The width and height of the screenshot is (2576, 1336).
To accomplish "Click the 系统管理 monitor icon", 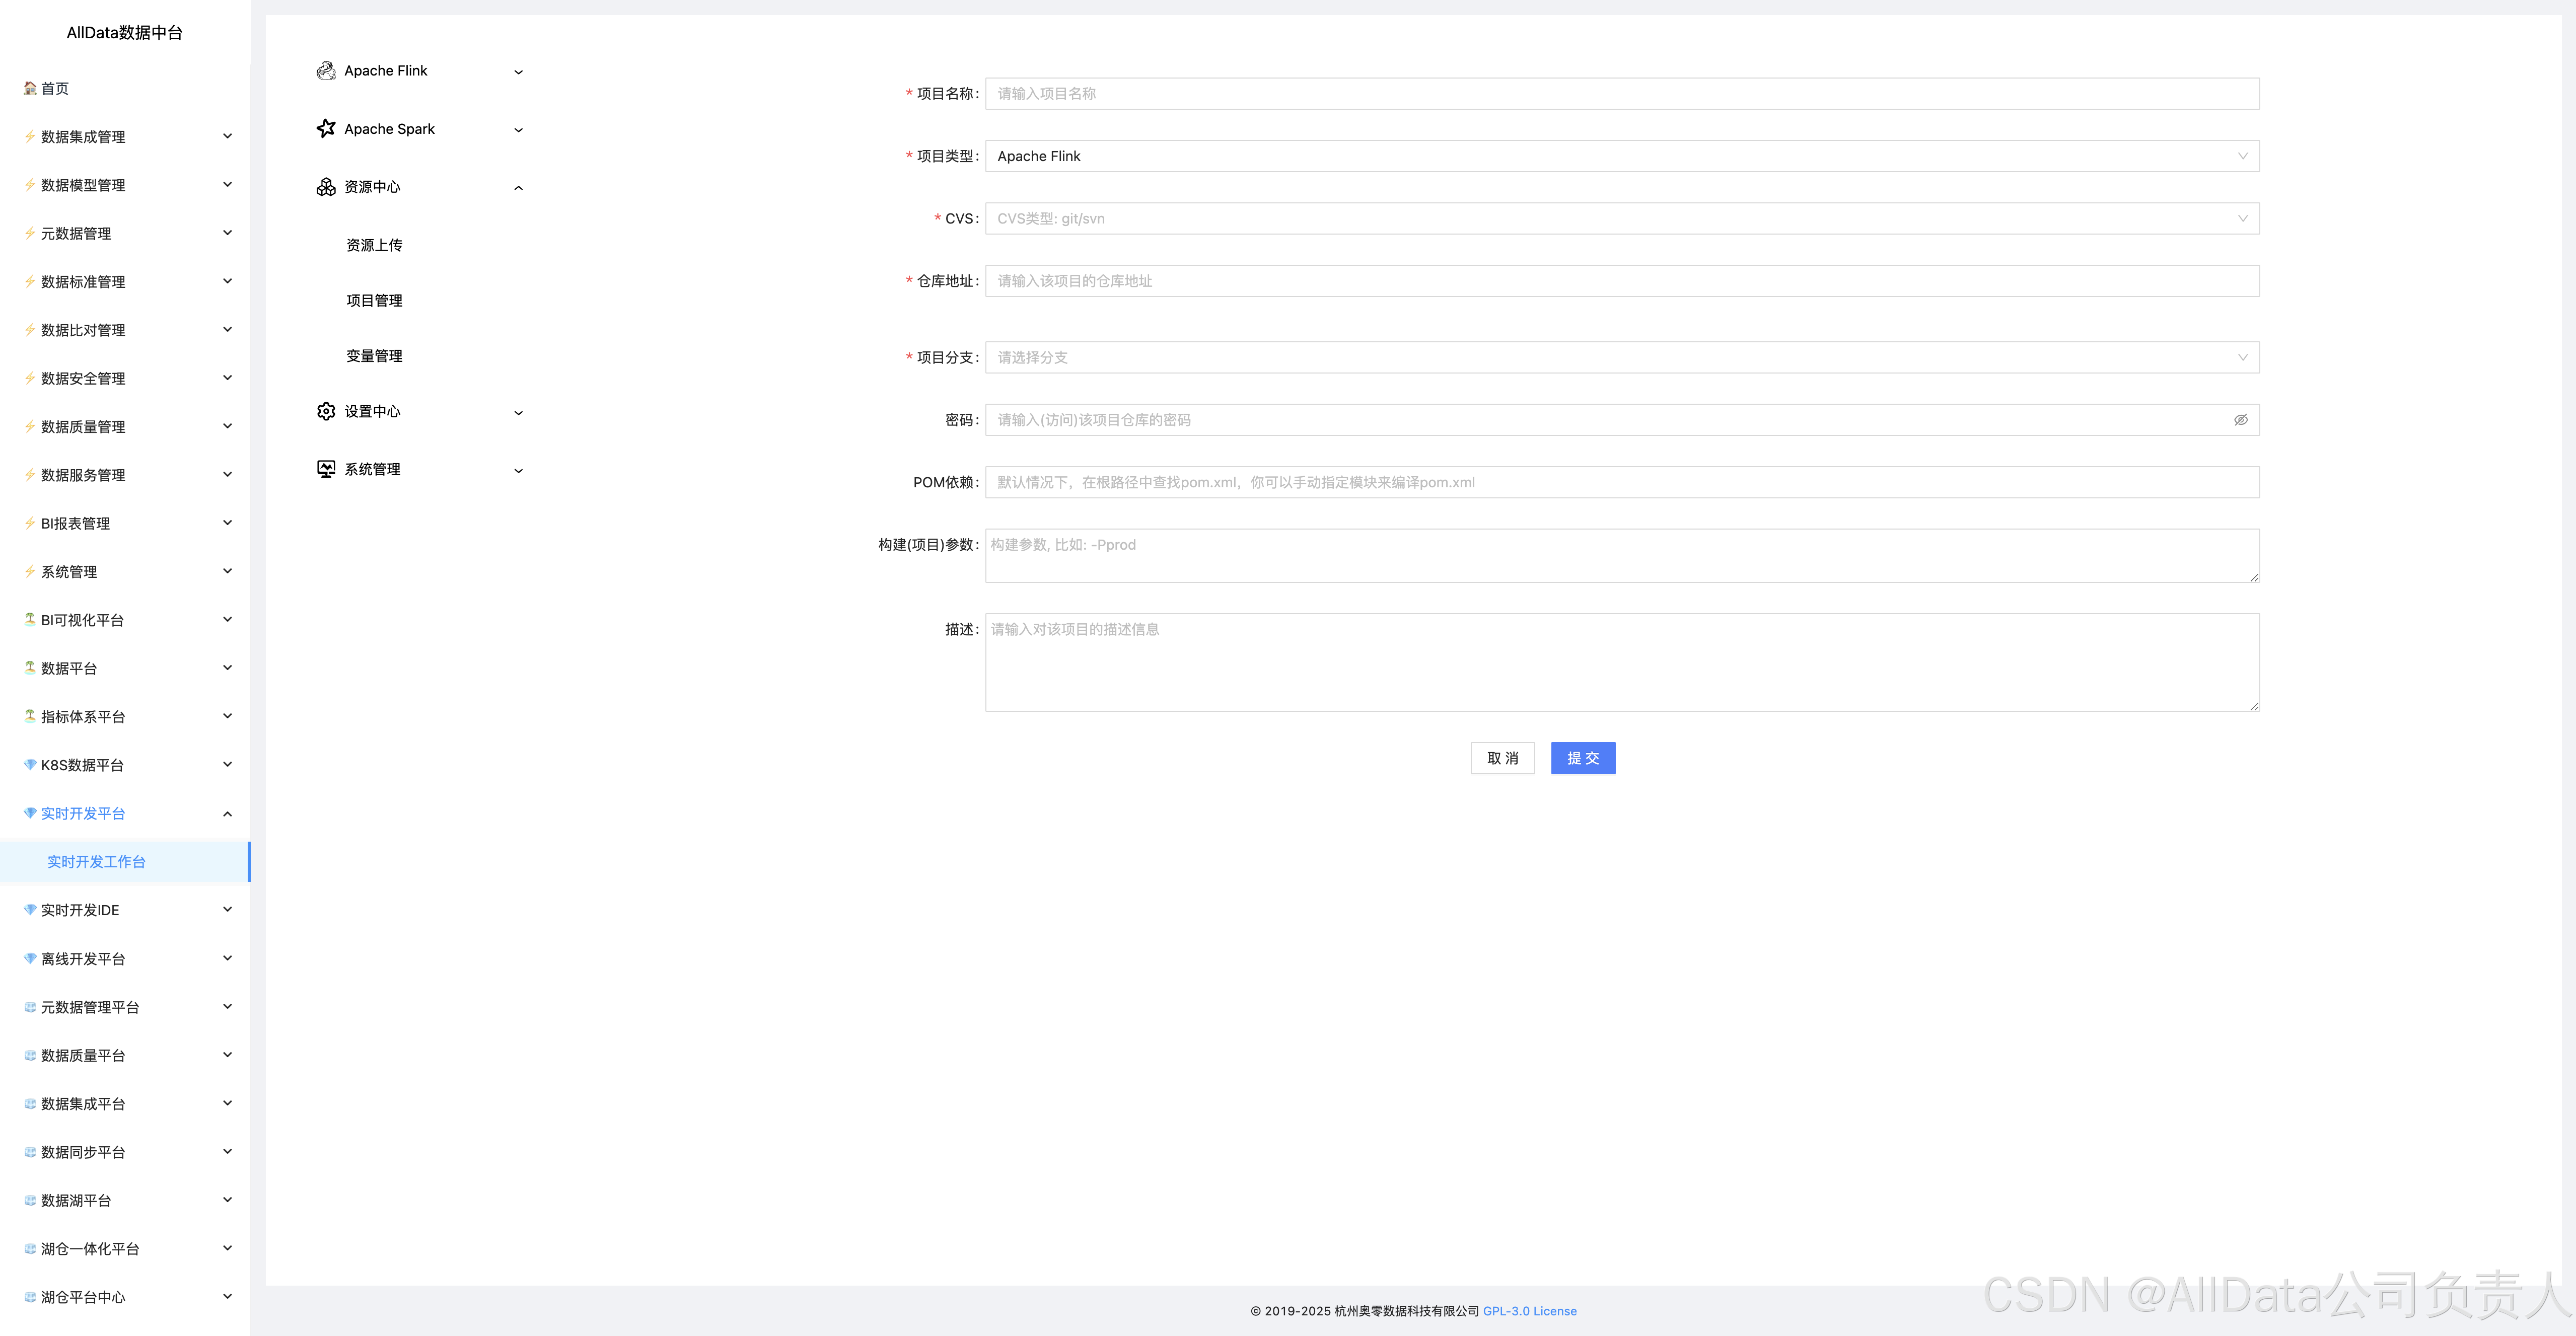I will (326, 469).
